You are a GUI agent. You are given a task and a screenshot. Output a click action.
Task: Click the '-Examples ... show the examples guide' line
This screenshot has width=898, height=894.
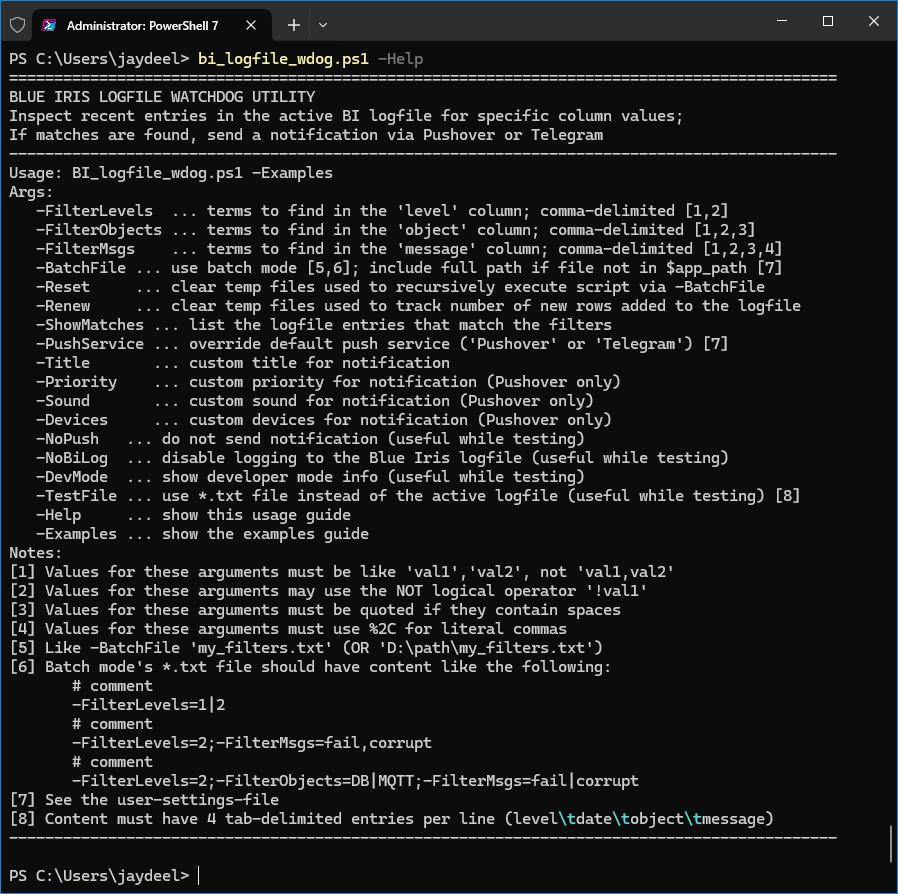point(202,534)
